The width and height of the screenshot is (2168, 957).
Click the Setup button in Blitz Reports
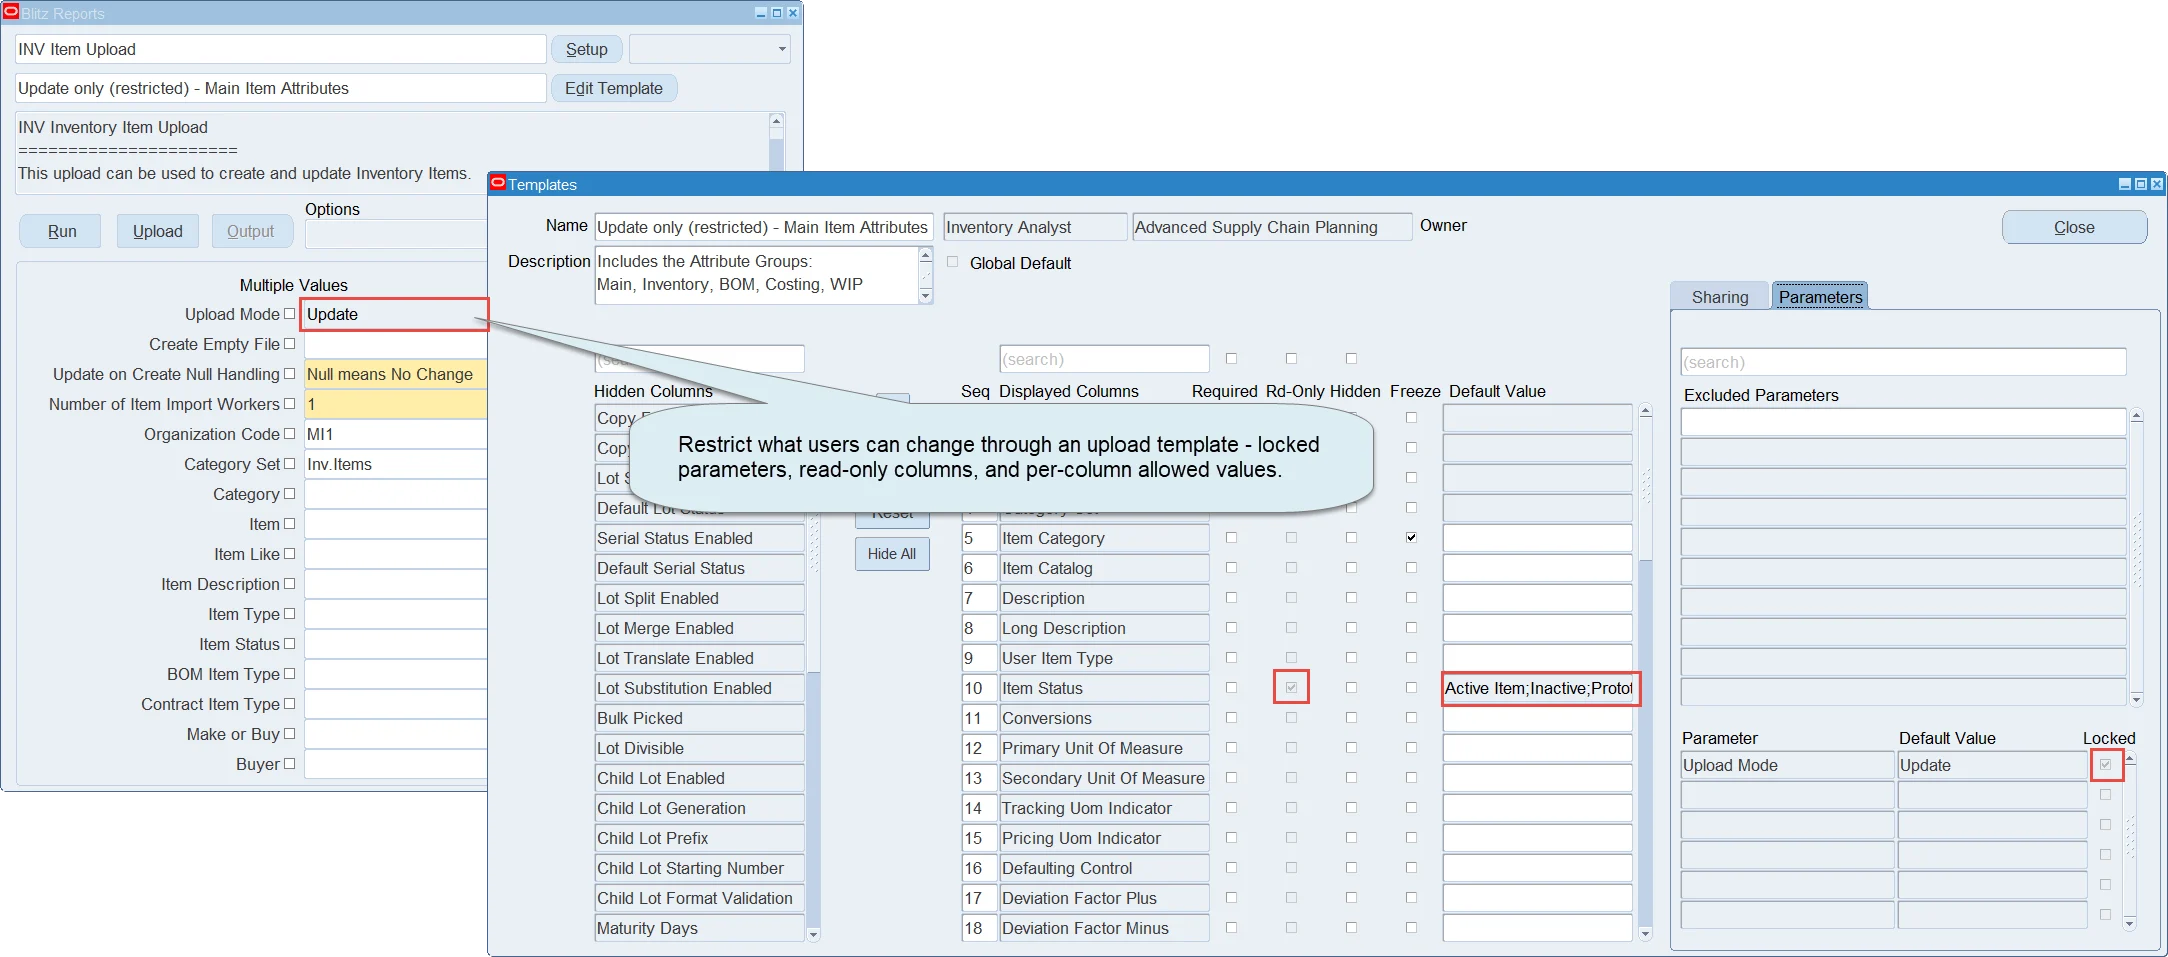click(586, 49)
